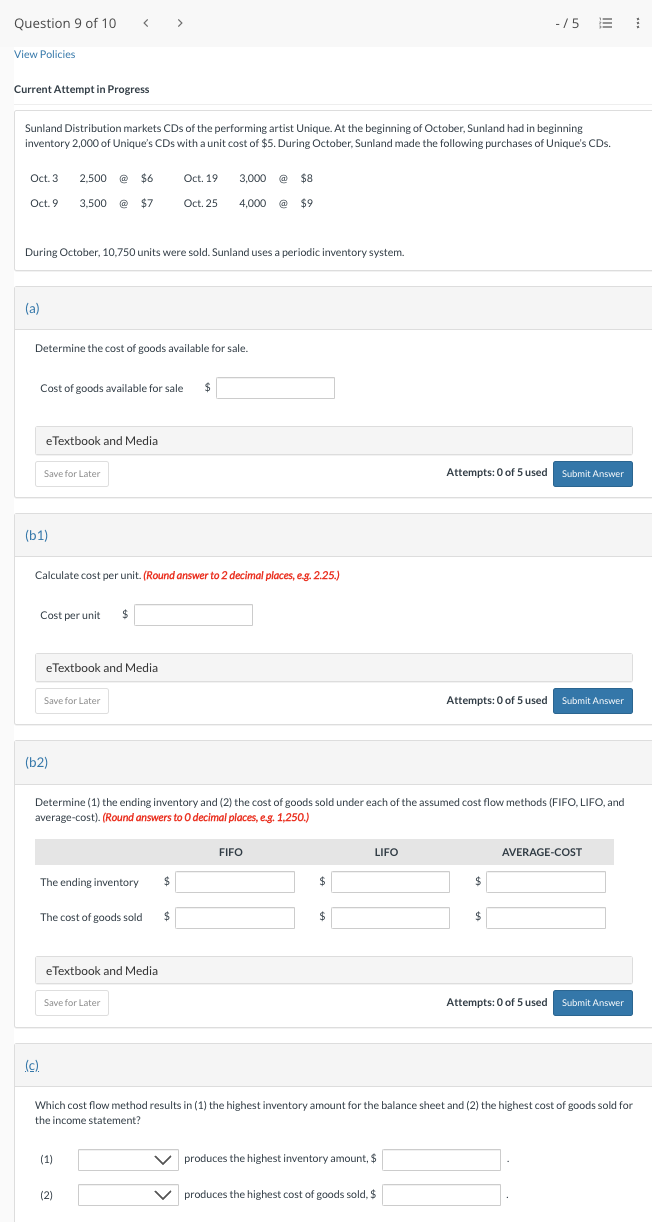Expand eTextbook and Media in part (b1)
This screenshot has height=1222, width=652.
point(334,667)
